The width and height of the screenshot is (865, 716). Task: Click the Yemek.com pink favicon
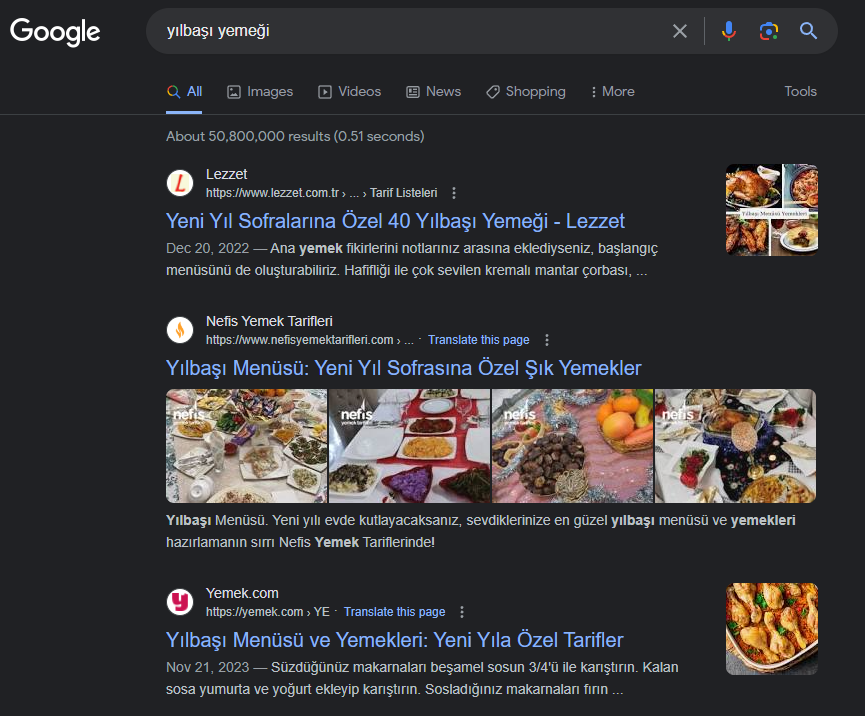pos(180,602)
